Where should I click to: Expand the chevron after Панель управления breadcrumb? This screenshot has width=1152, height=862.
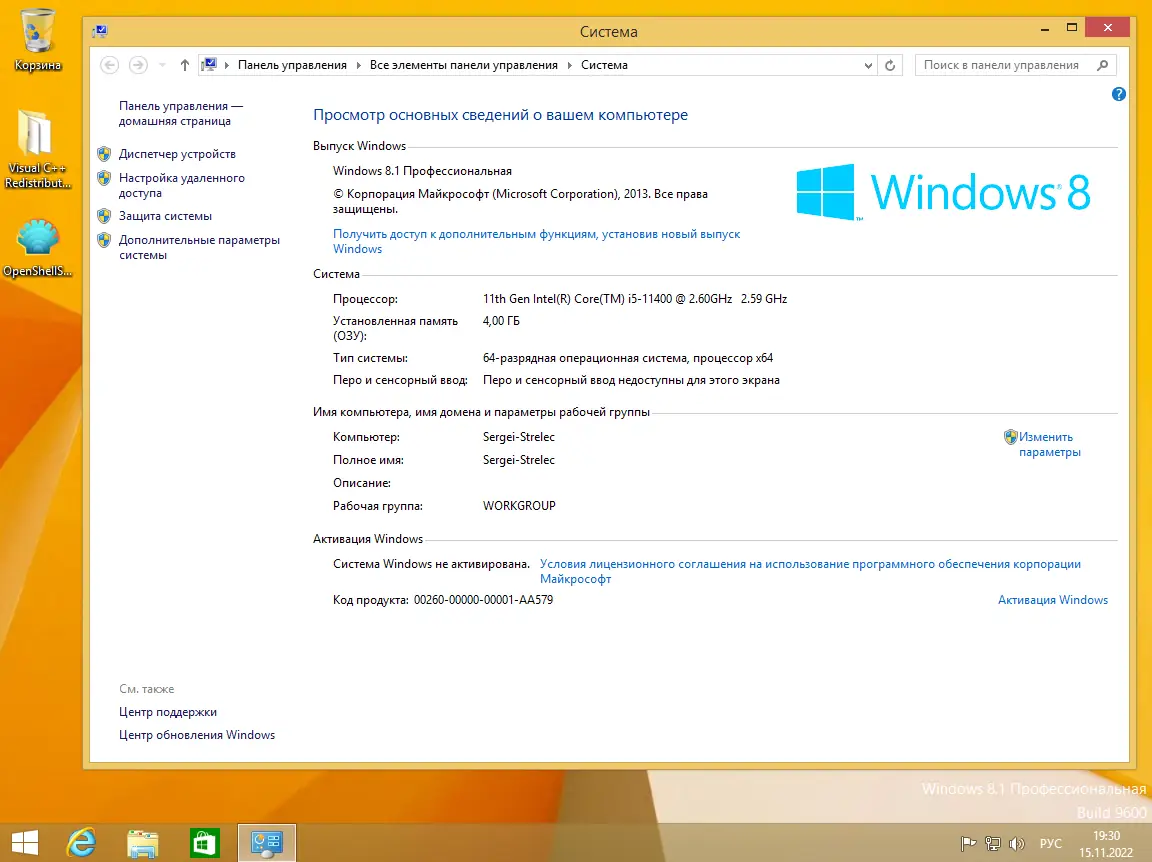pos(359,65)
